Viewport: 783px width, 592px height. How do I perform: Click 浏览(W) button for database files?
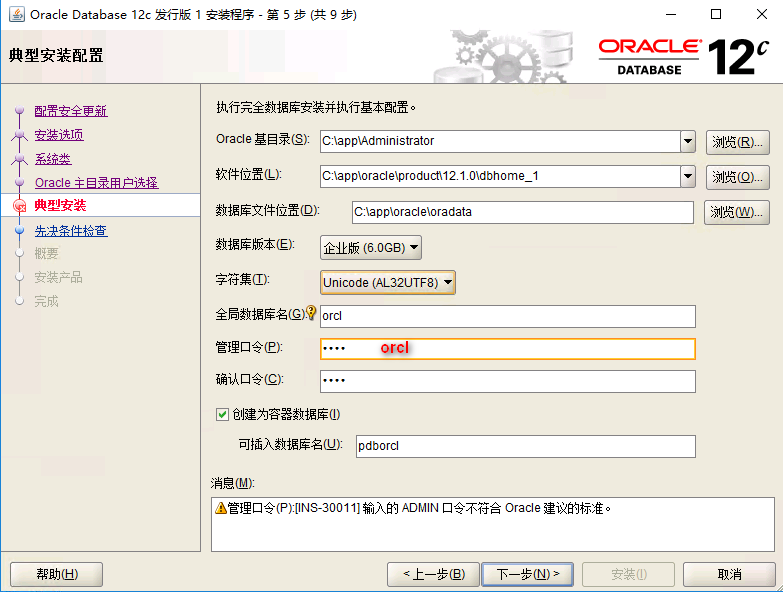pos(737,212)
